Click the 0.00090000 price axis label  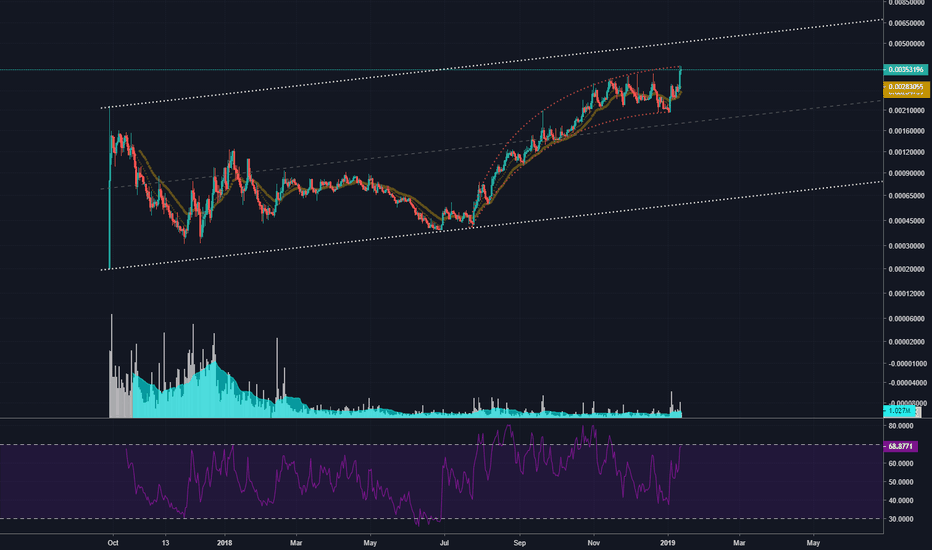click(906, 174)
